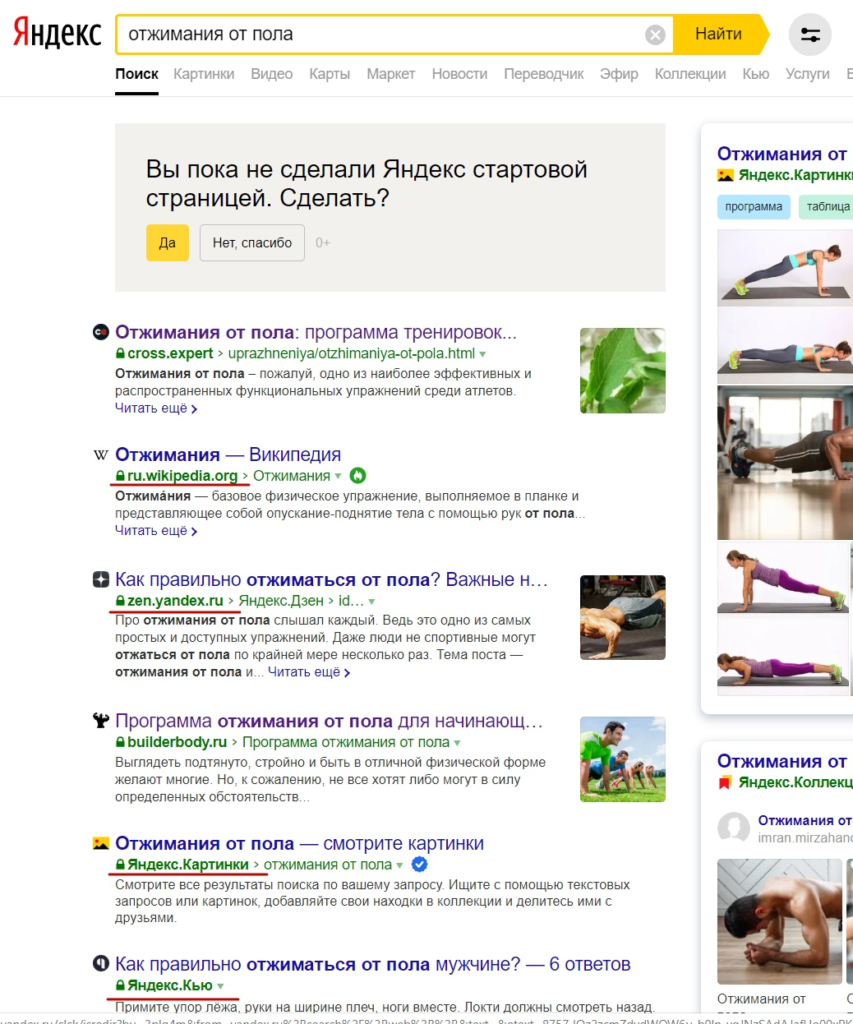Decline with the Нет, спасибо button

252,243
